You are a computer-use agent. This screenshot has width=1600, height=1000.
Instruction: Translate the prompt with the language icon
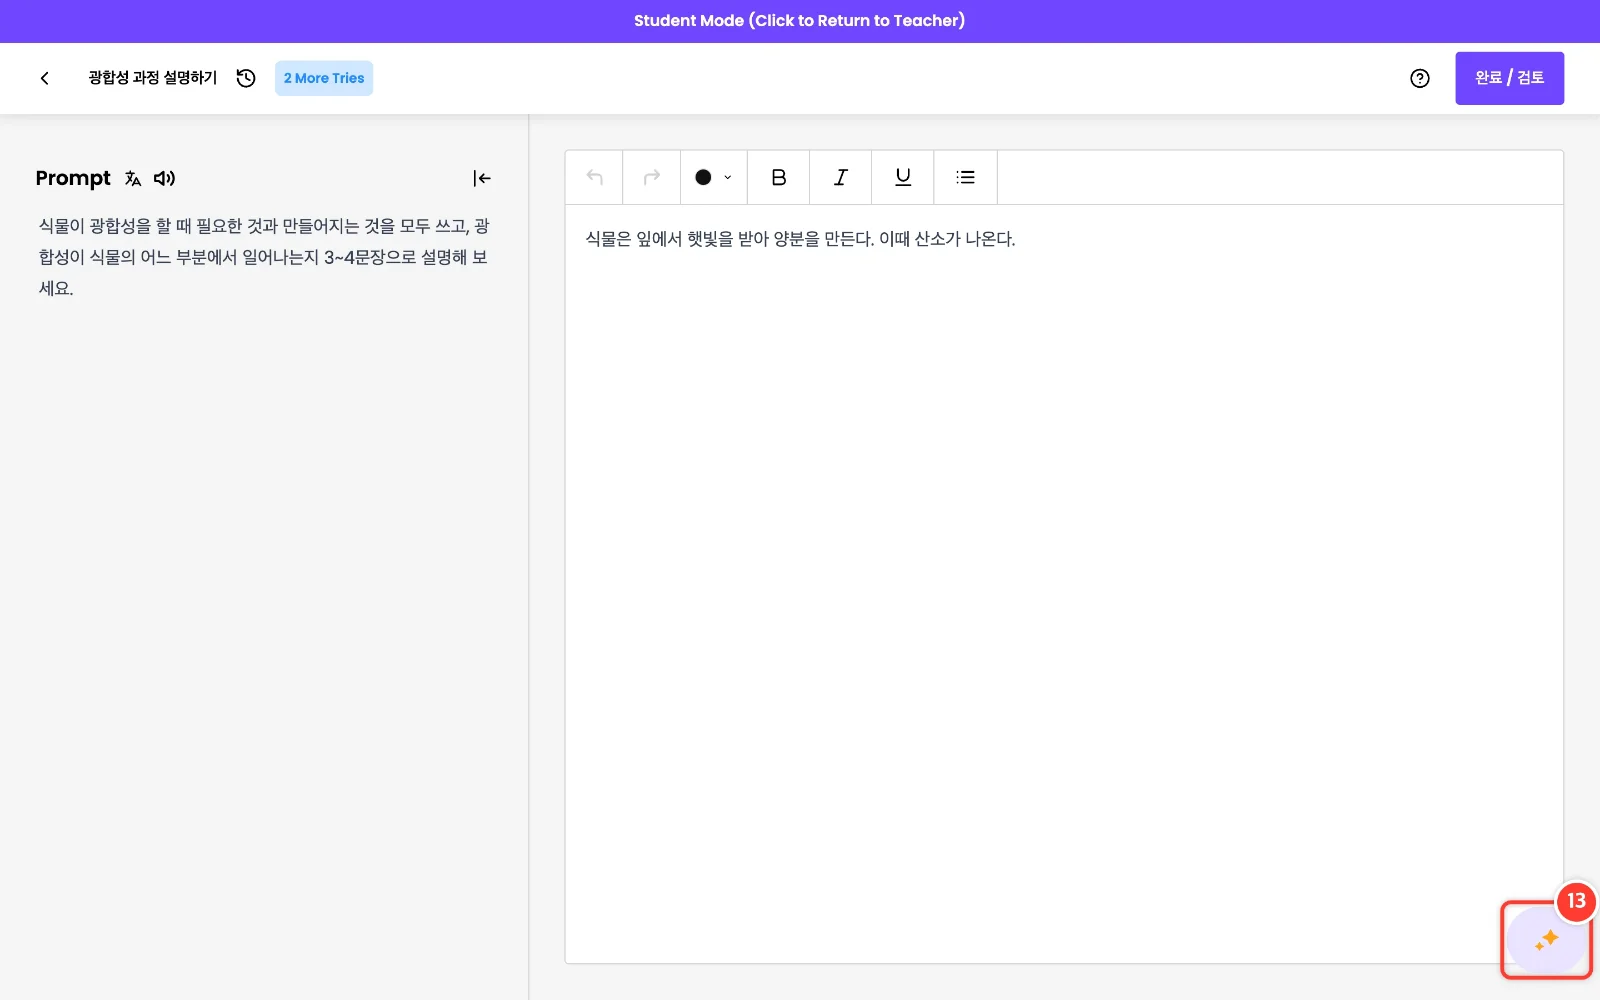click(x=133, y=178)
